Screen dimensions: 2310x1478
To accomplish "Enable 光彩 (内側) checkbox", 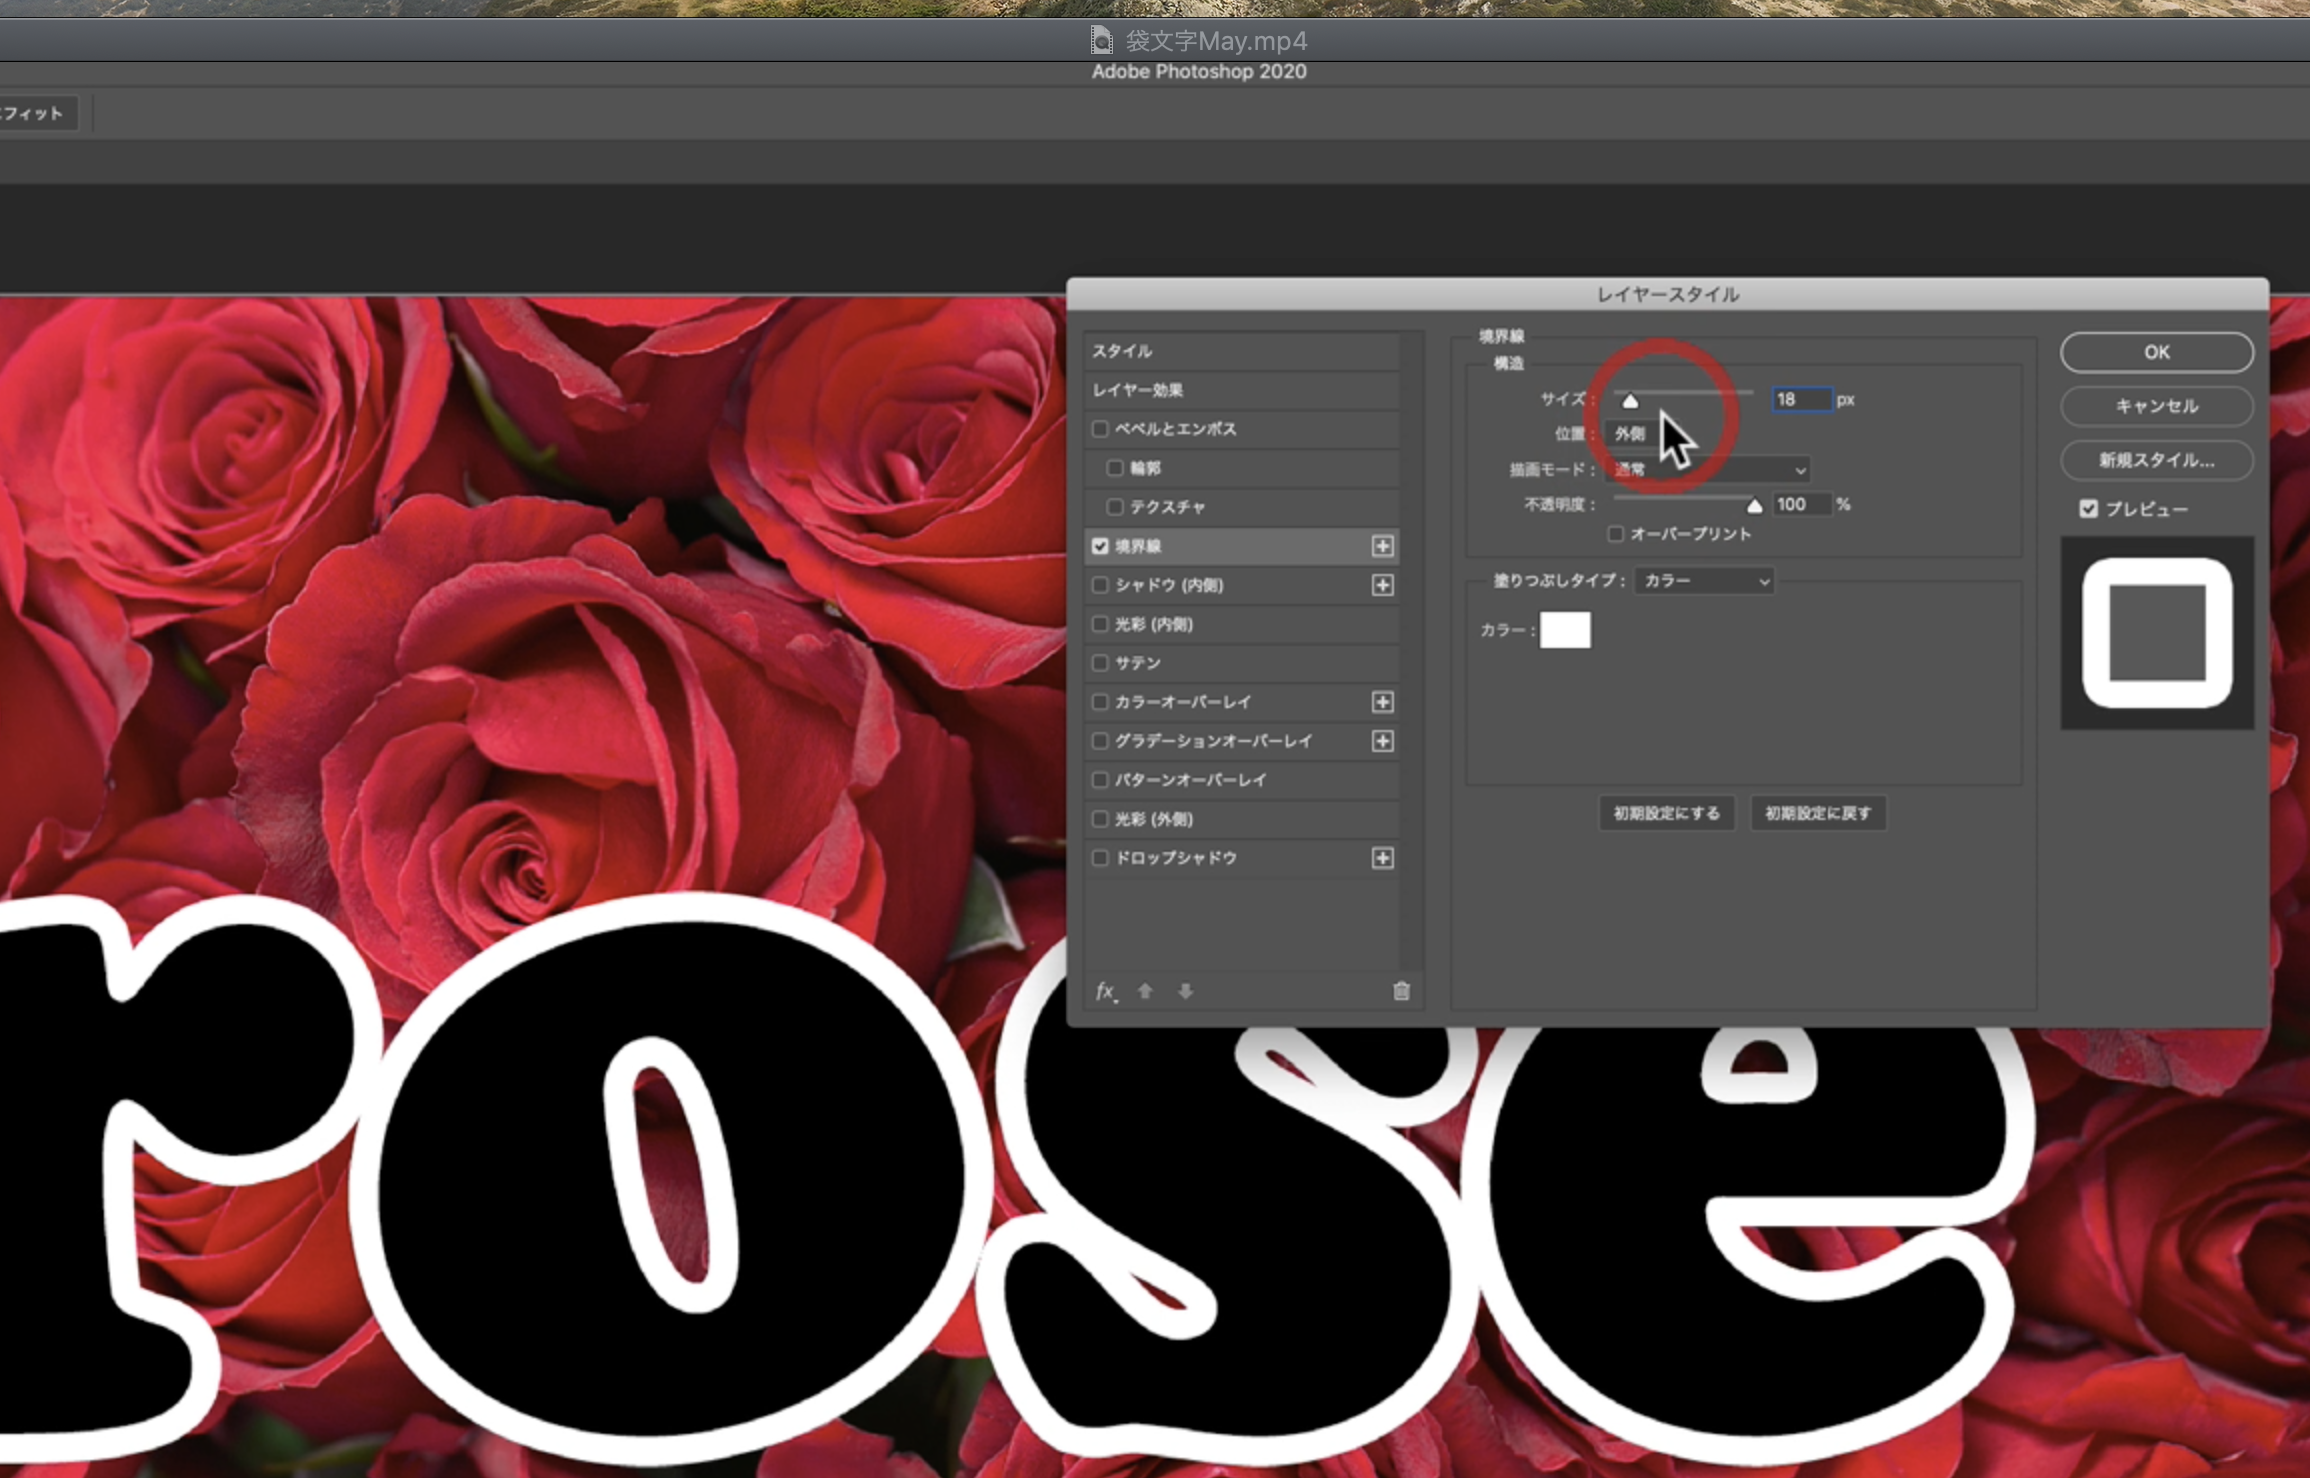I will click(x=1100, y=624).
